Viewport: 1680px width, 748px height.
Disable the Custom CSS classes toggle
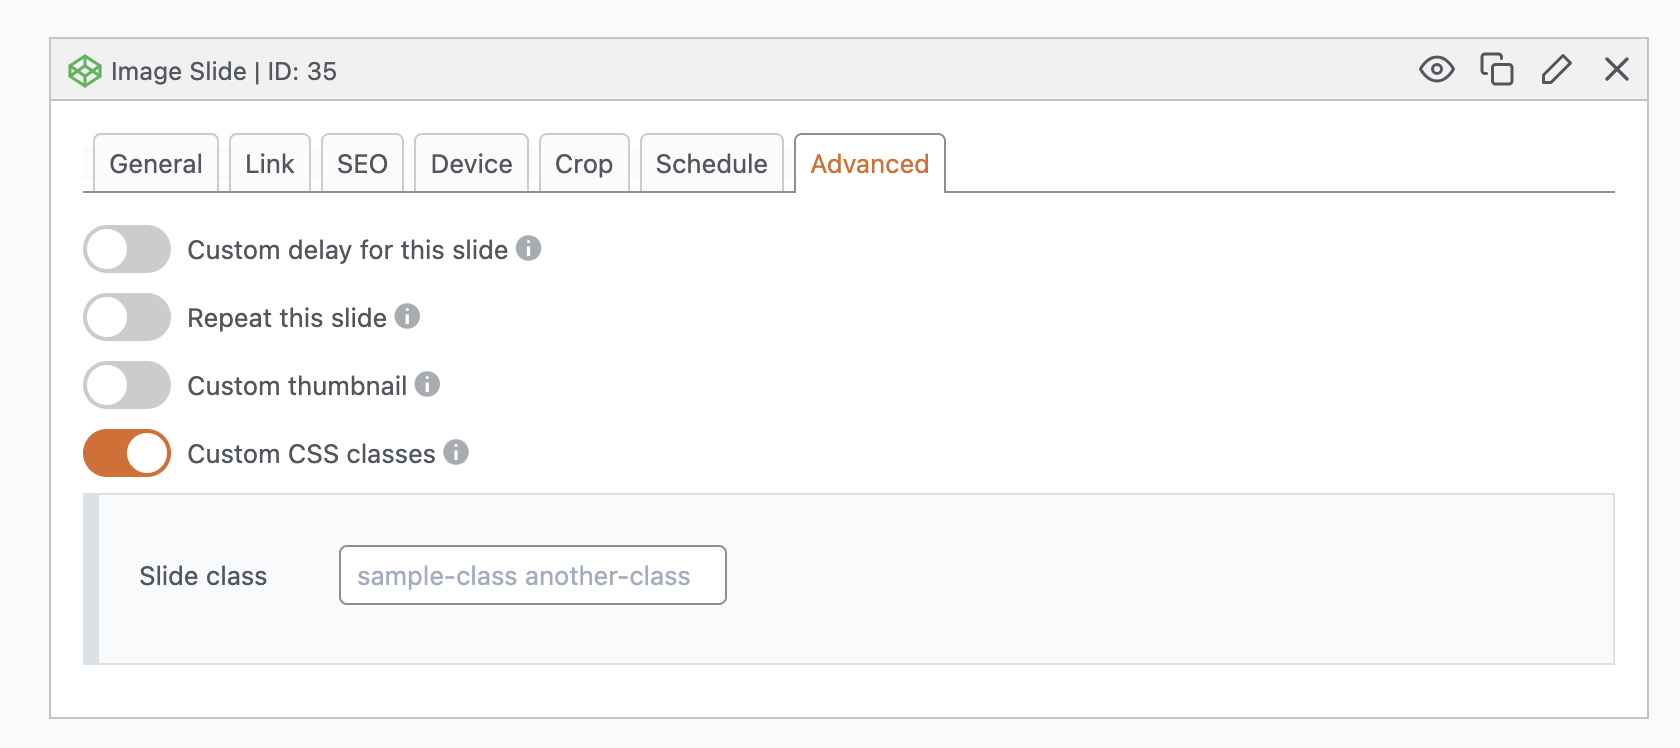click(x=127, y=453)
